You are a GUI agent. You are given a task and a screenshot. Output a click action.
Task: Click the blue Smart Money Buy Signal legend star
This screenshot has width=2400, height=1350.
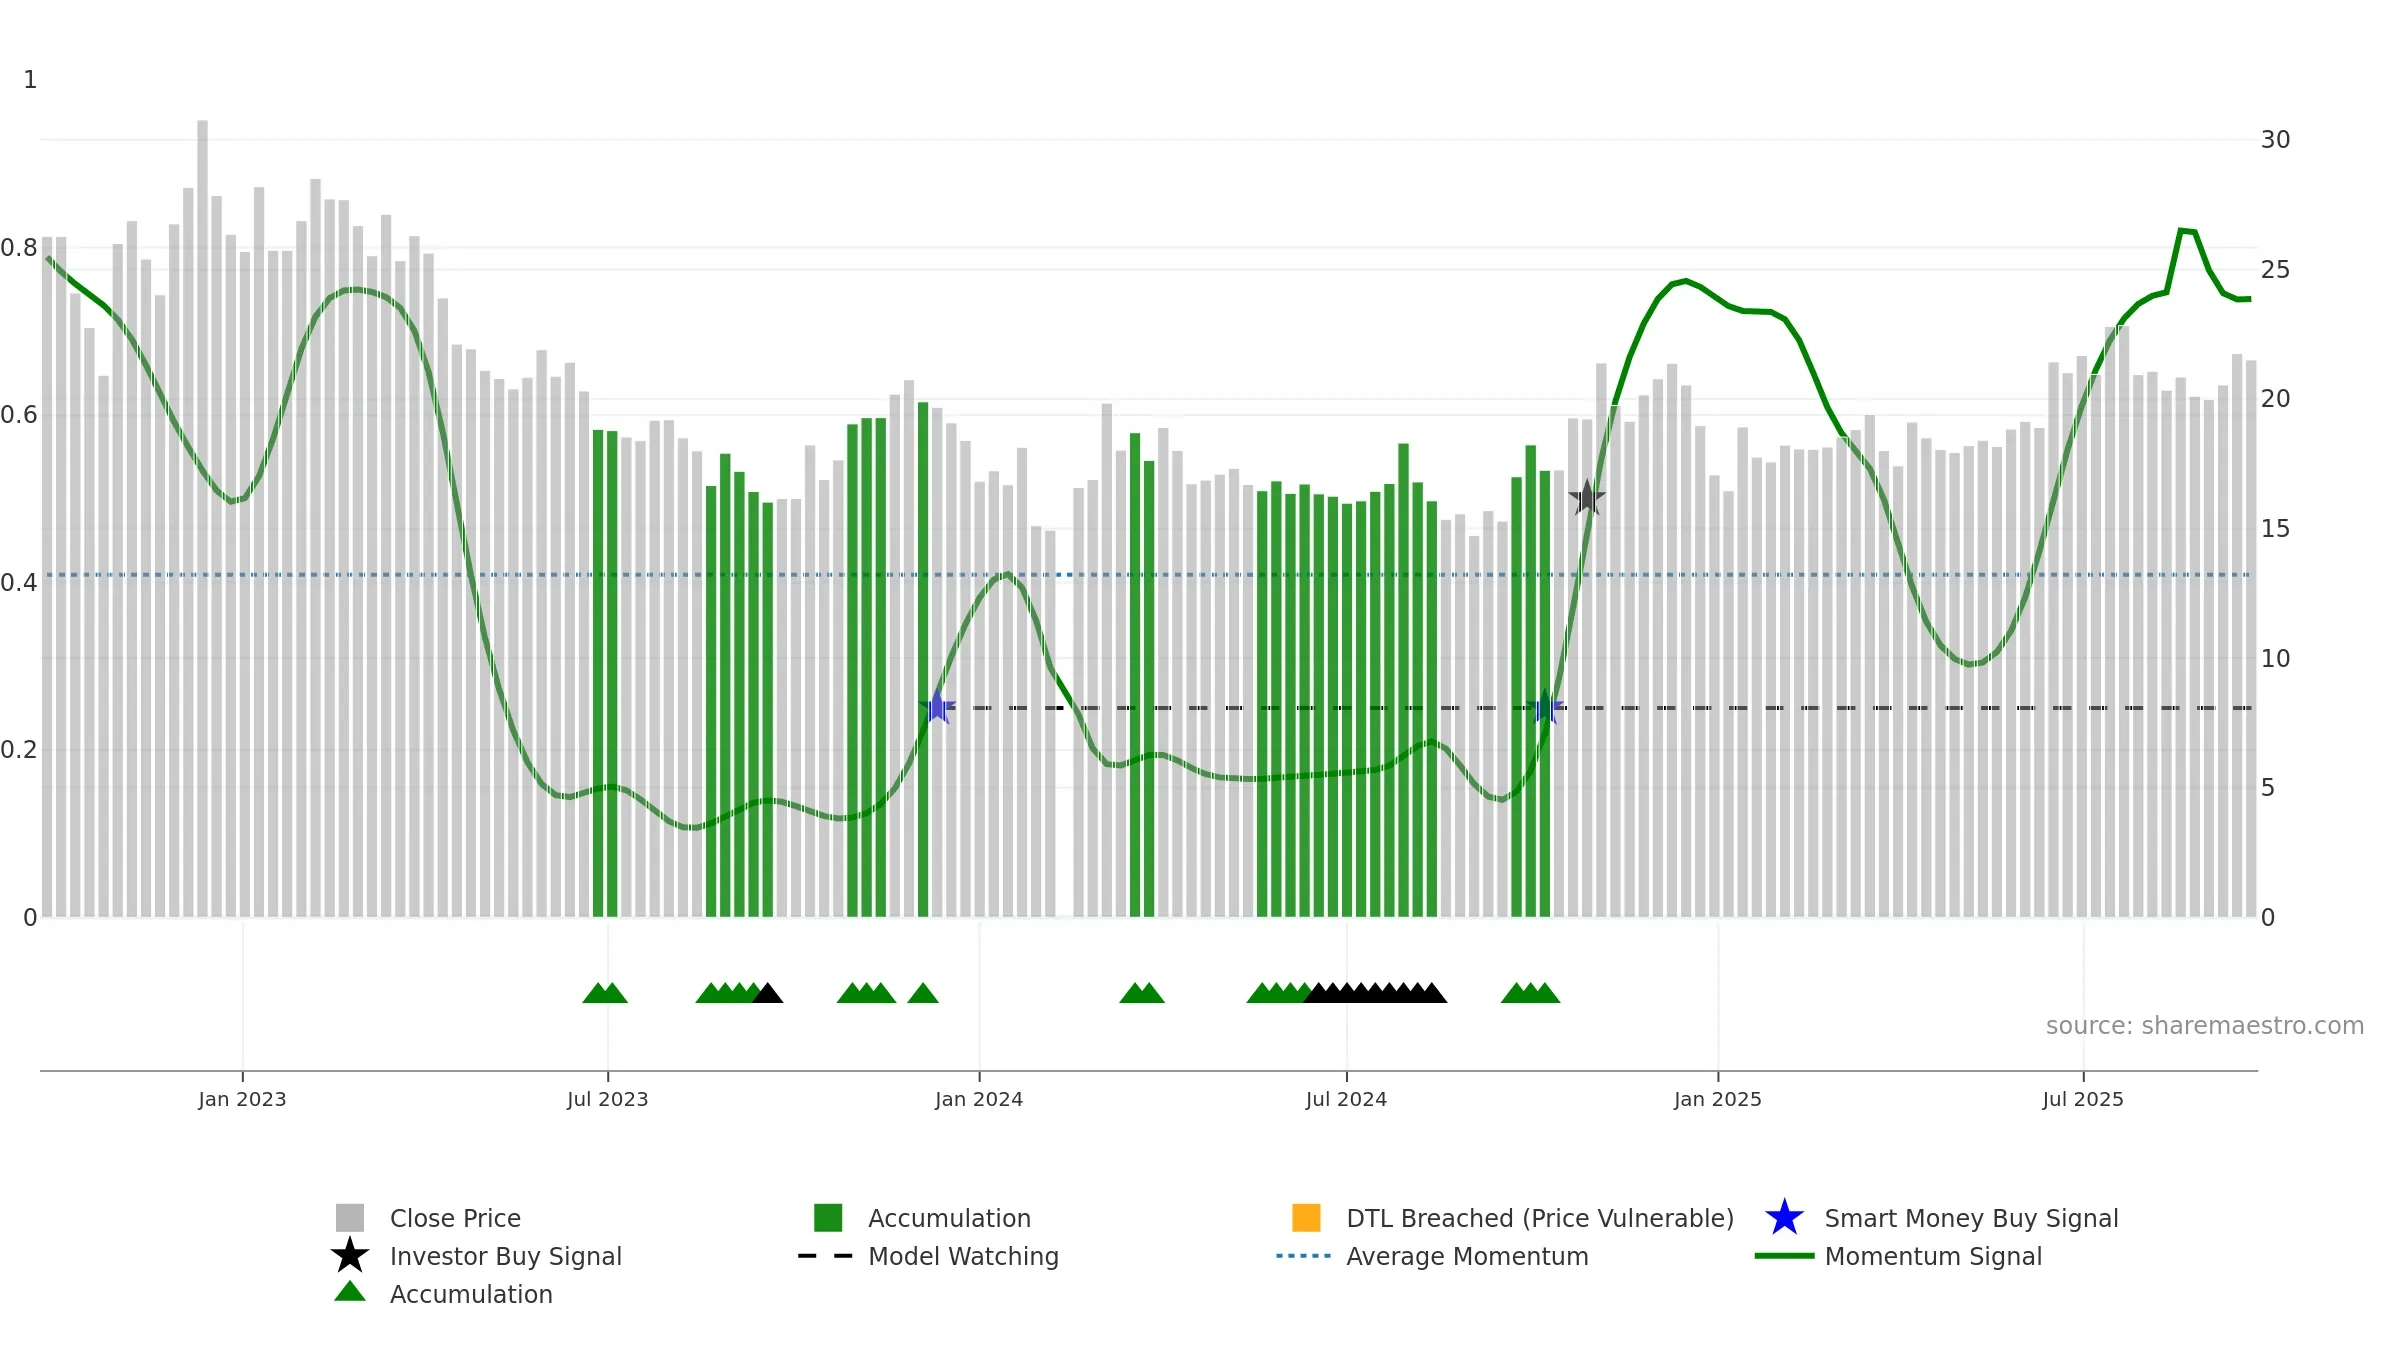pyautogui.click(x=1784, y=1218)
